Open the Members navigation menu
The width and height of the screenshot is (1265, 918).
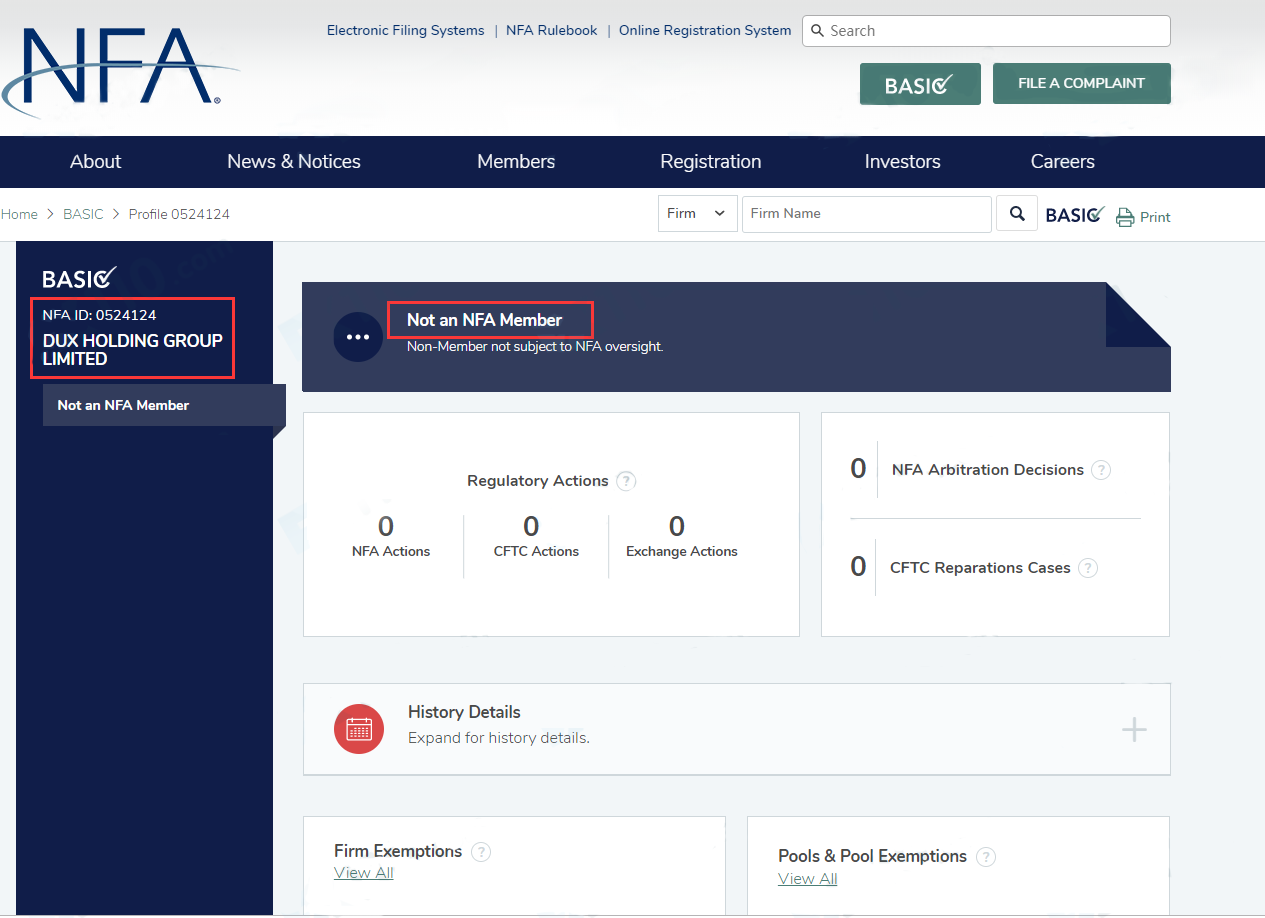516,162
